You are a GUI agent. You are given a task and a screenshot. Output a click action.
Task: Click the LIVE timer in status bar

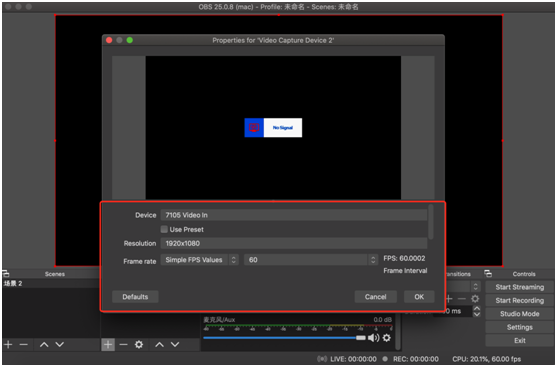pyautogui.click(x=353, y=359)
